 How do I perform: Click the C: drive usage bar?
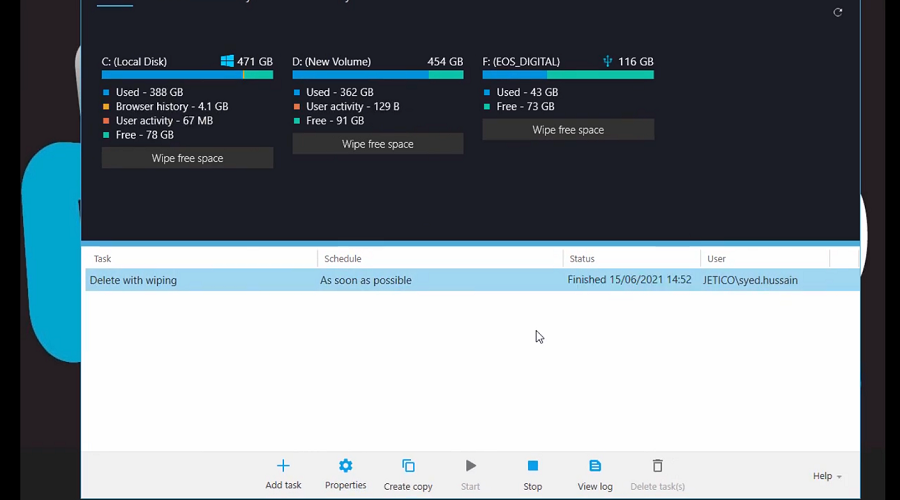(187, 75)
